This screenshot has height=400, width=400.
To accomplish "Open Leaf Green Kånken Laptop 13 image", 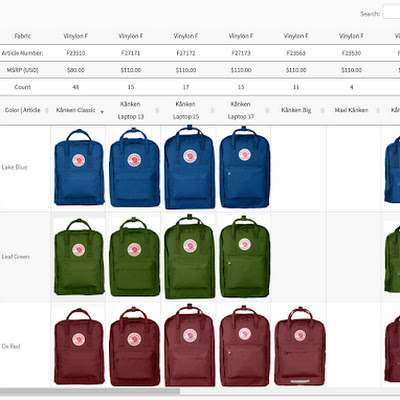I will point(134,257).
